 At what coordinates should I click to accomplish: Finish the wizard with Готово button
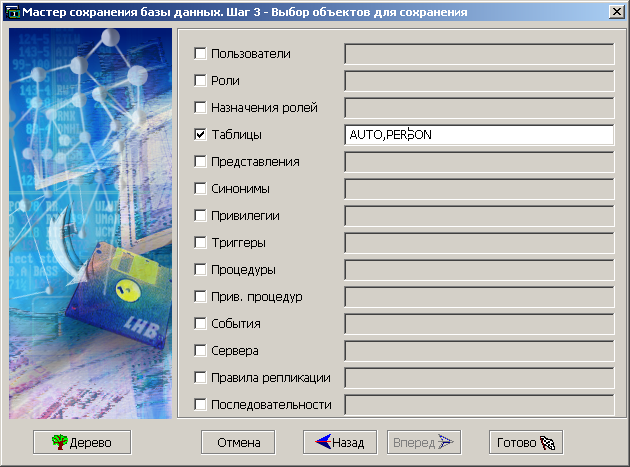(x=525, y=442)
